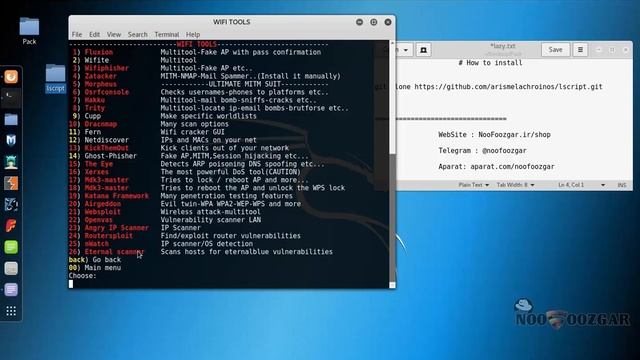
Task: Click the '6) Osrfconsole' entry
Action: [x=100, y=92]
